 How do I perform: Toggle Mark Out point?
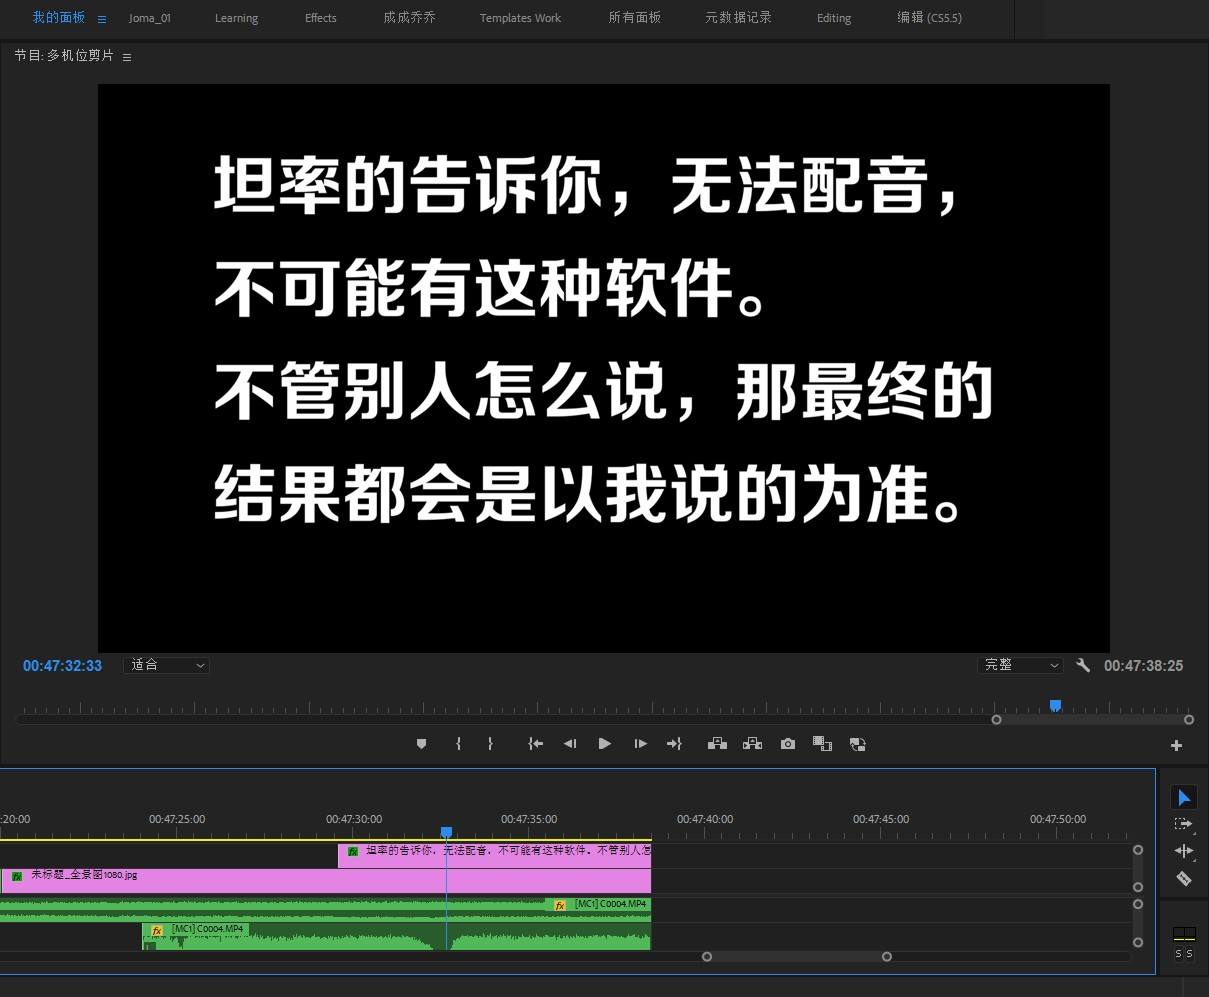point(490,743)
